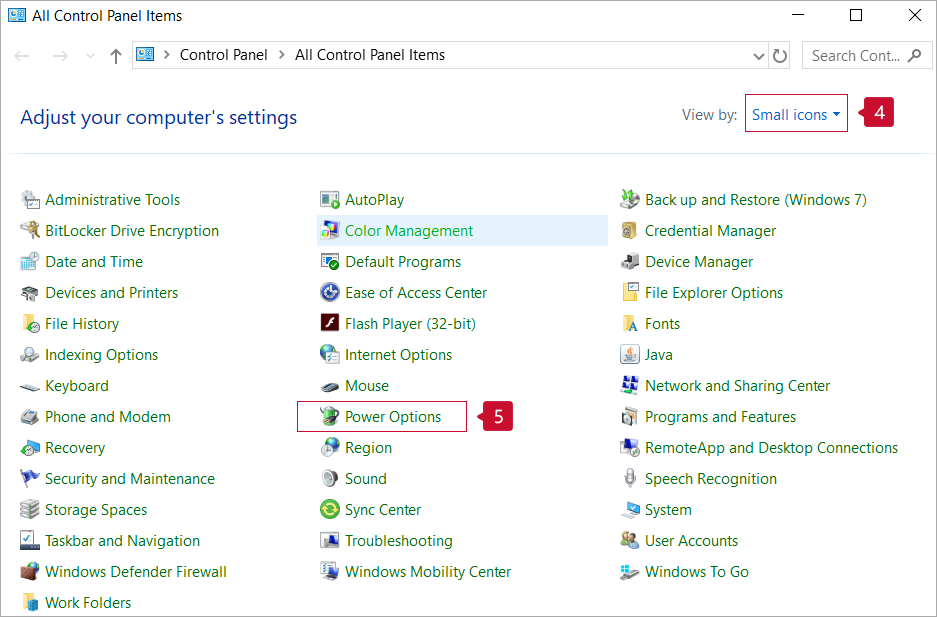This screenshot has height=617, width=937.
Task: Click the Windows Defender Firewall icon
Action: tap(30, 572)
